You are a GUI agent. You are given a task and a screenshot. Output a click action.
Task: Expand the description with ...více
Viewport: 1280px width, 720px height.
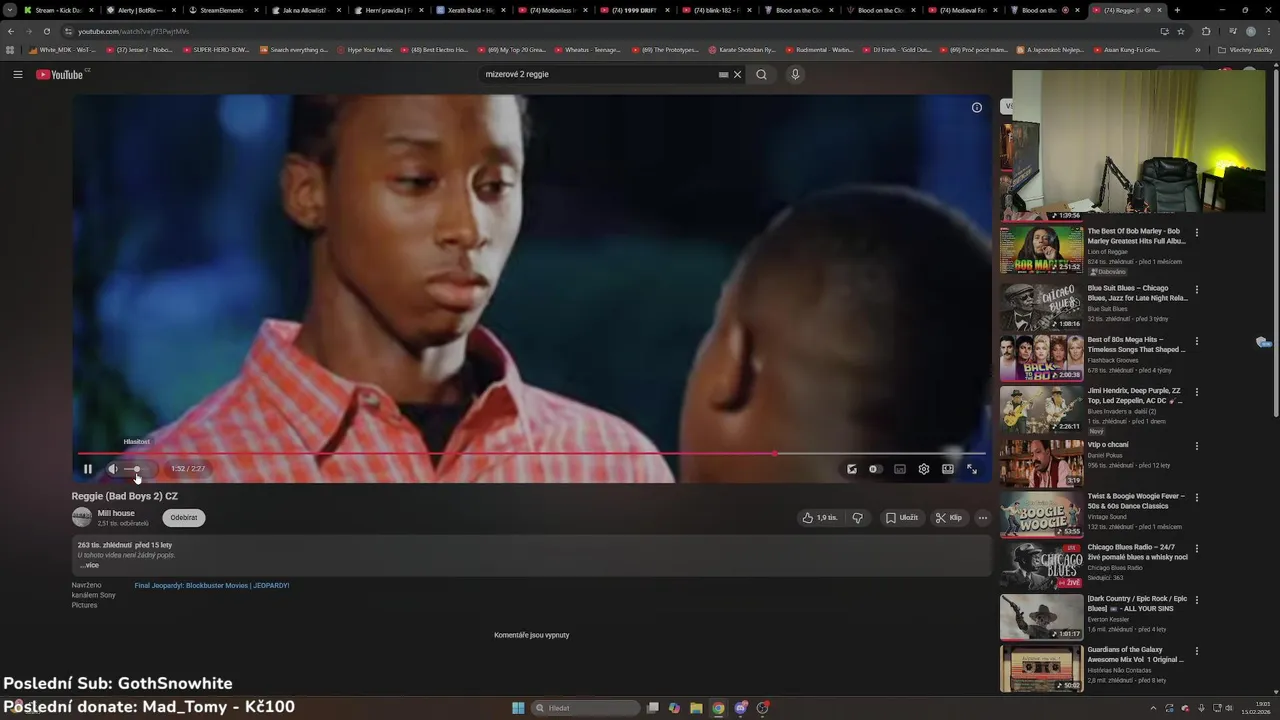point(89,565)
